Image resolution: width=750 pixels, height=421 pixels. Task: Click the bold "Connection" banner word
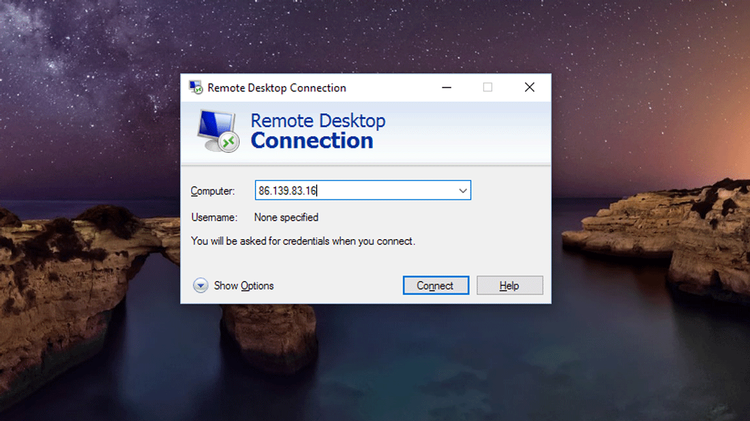[311, 141]
